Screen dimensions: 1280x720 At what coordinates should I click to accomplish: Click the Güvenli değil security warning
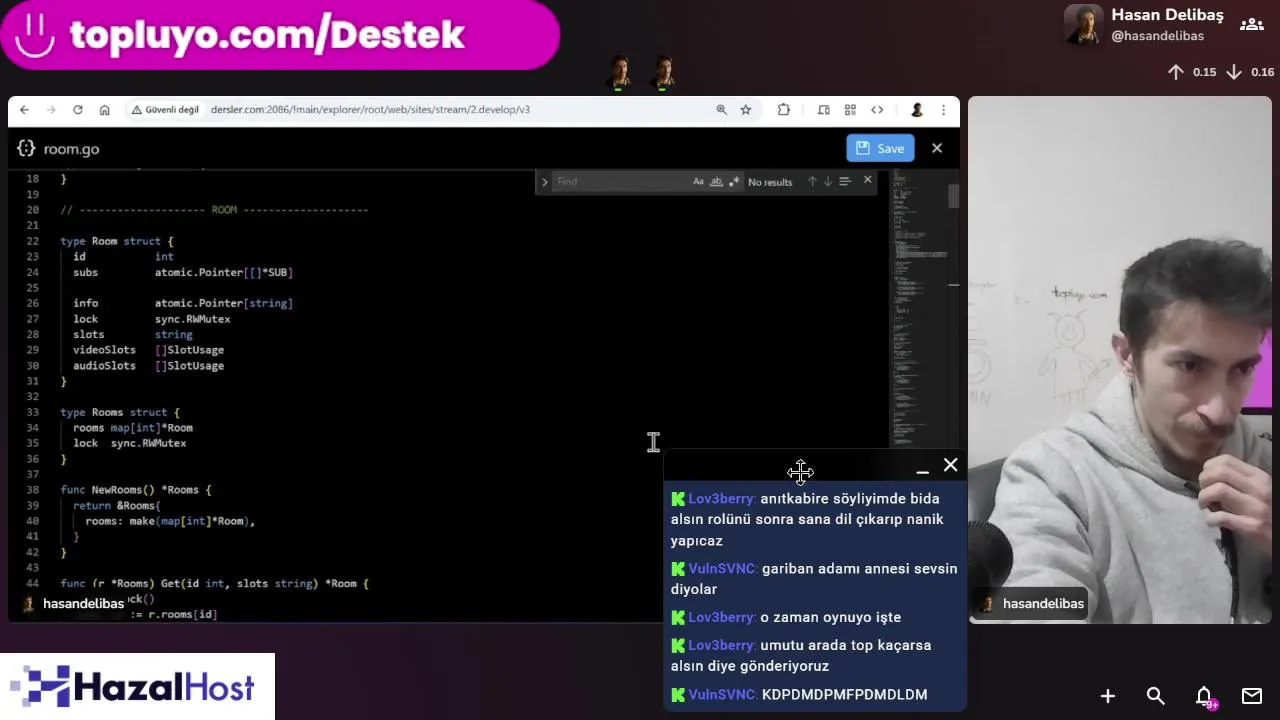click(165, 110)
